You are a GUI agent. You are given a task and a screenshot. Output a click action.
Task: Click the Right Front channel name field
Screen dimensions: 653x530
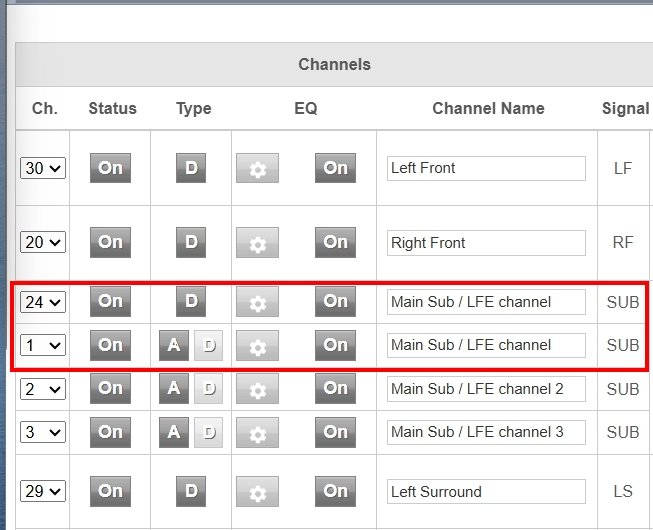pos(486,243)
